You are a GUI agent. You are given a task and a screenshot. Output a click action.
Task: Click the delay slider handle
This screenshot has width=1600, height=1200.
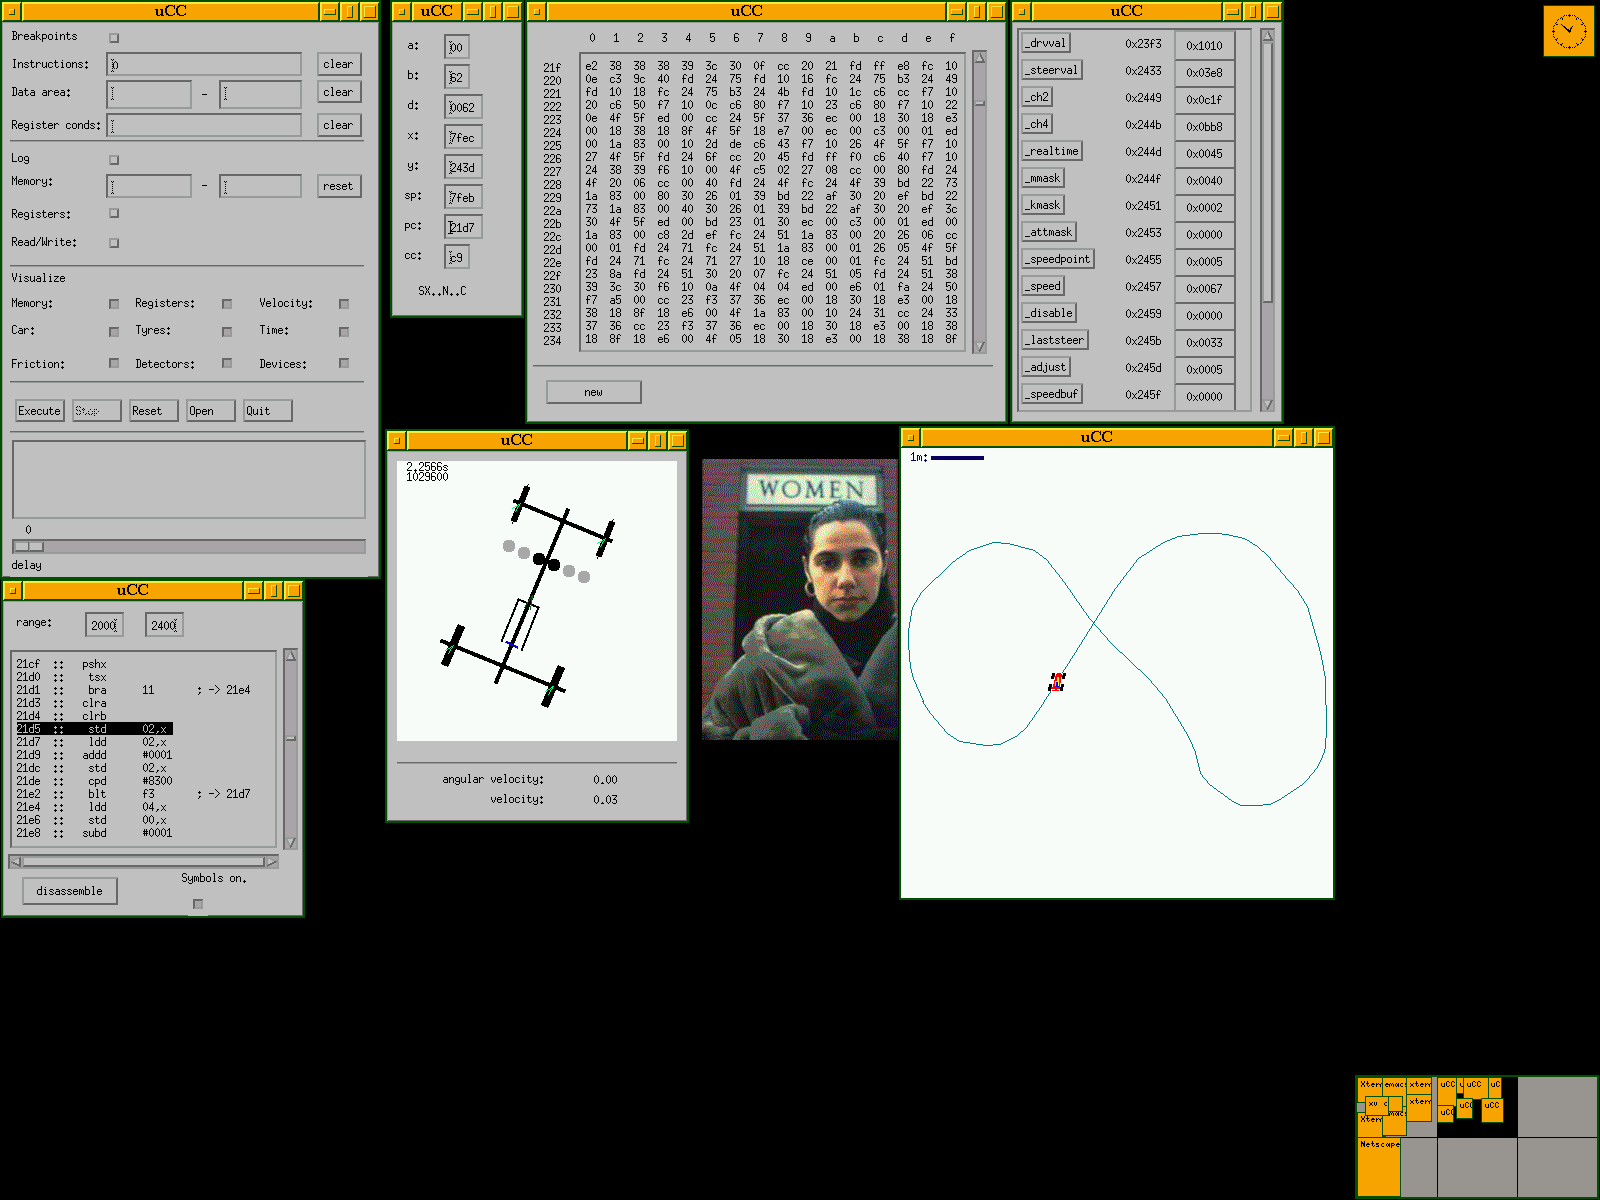[28, 546]
